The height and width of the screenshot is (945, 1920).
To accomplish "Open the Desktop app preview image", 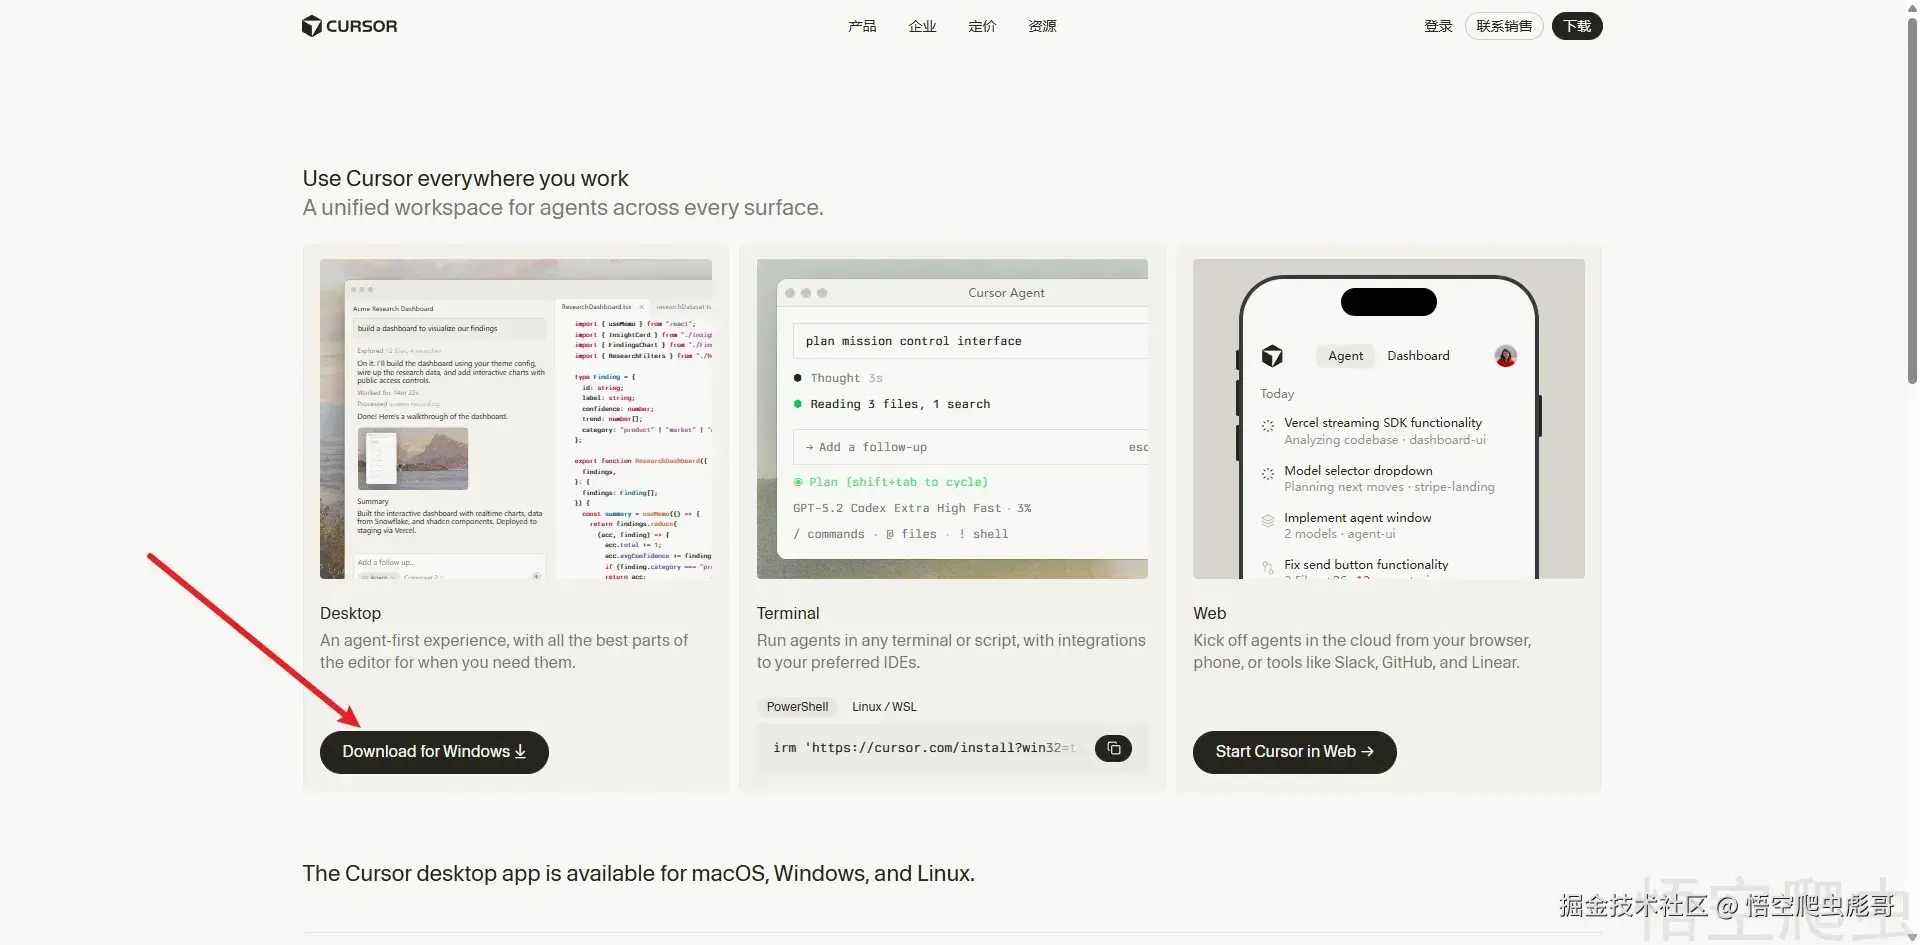I will pos(516,419).
